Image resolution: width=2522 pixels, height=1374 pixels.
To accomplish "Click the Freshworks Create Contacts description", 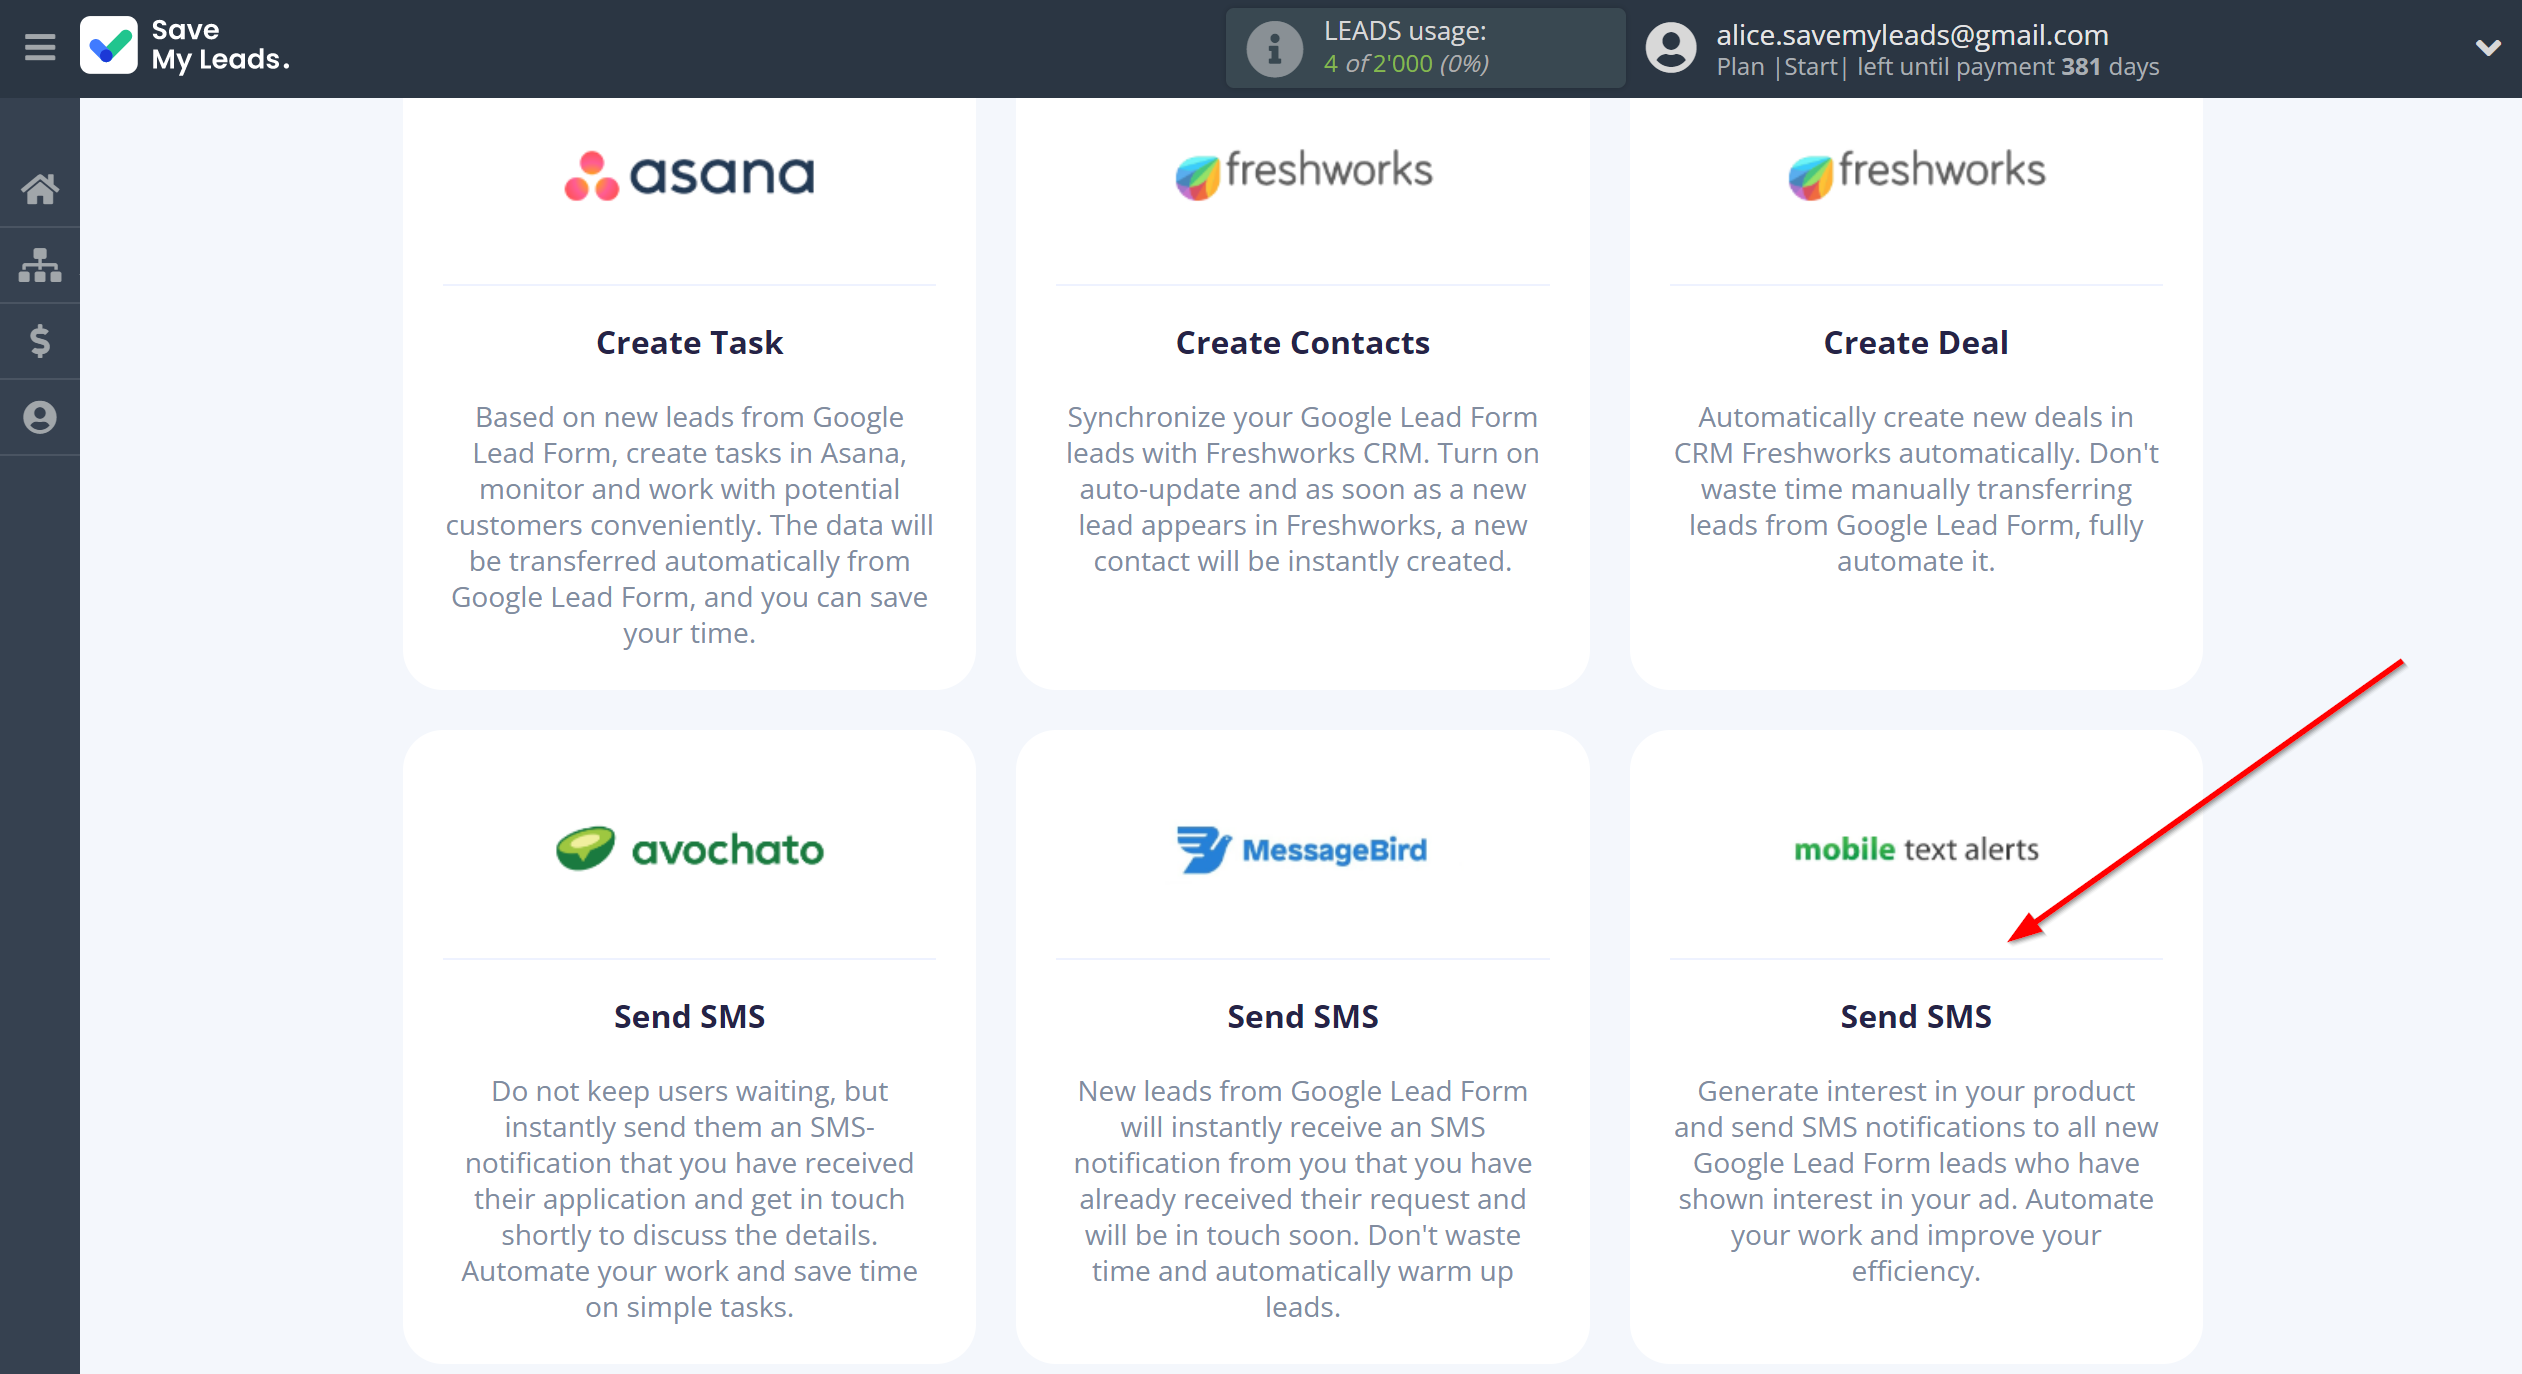I will [1303, 489].
